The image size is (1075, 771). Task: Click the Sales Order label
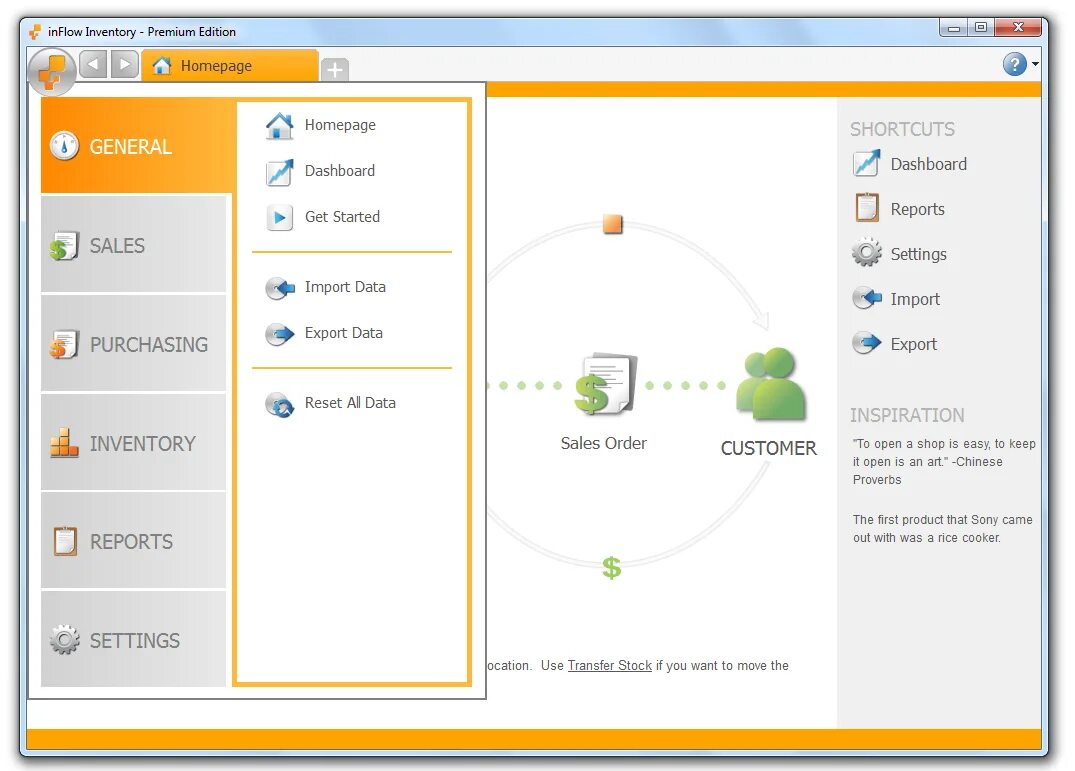[x=603, y=443]
